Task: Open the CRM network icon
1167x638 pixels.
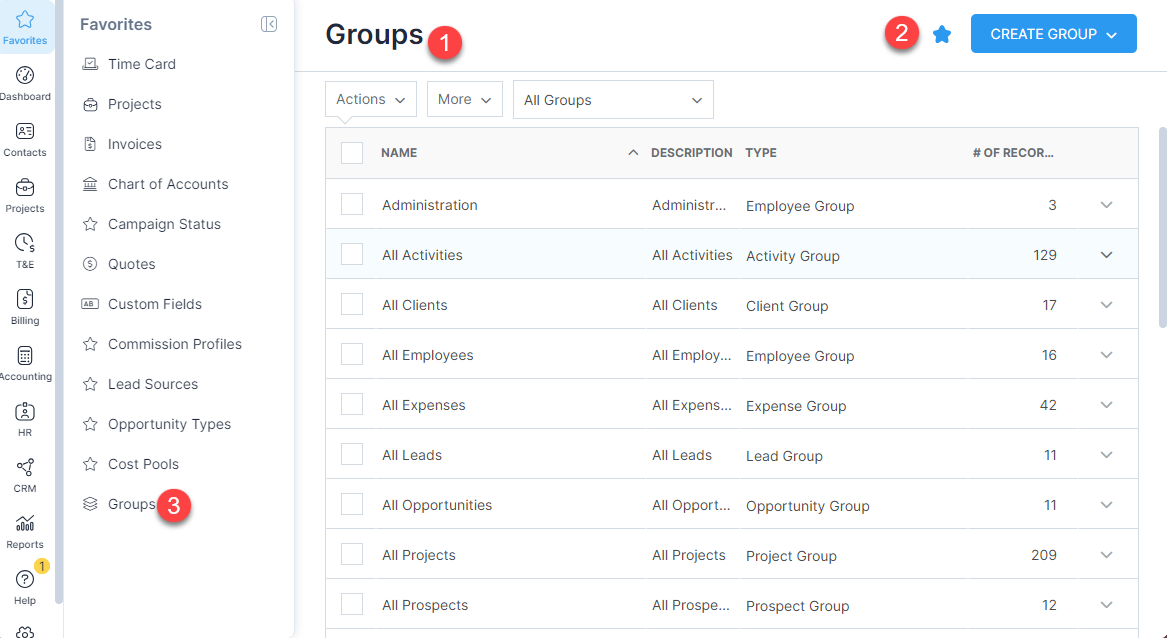Action: tap(25, 468)
